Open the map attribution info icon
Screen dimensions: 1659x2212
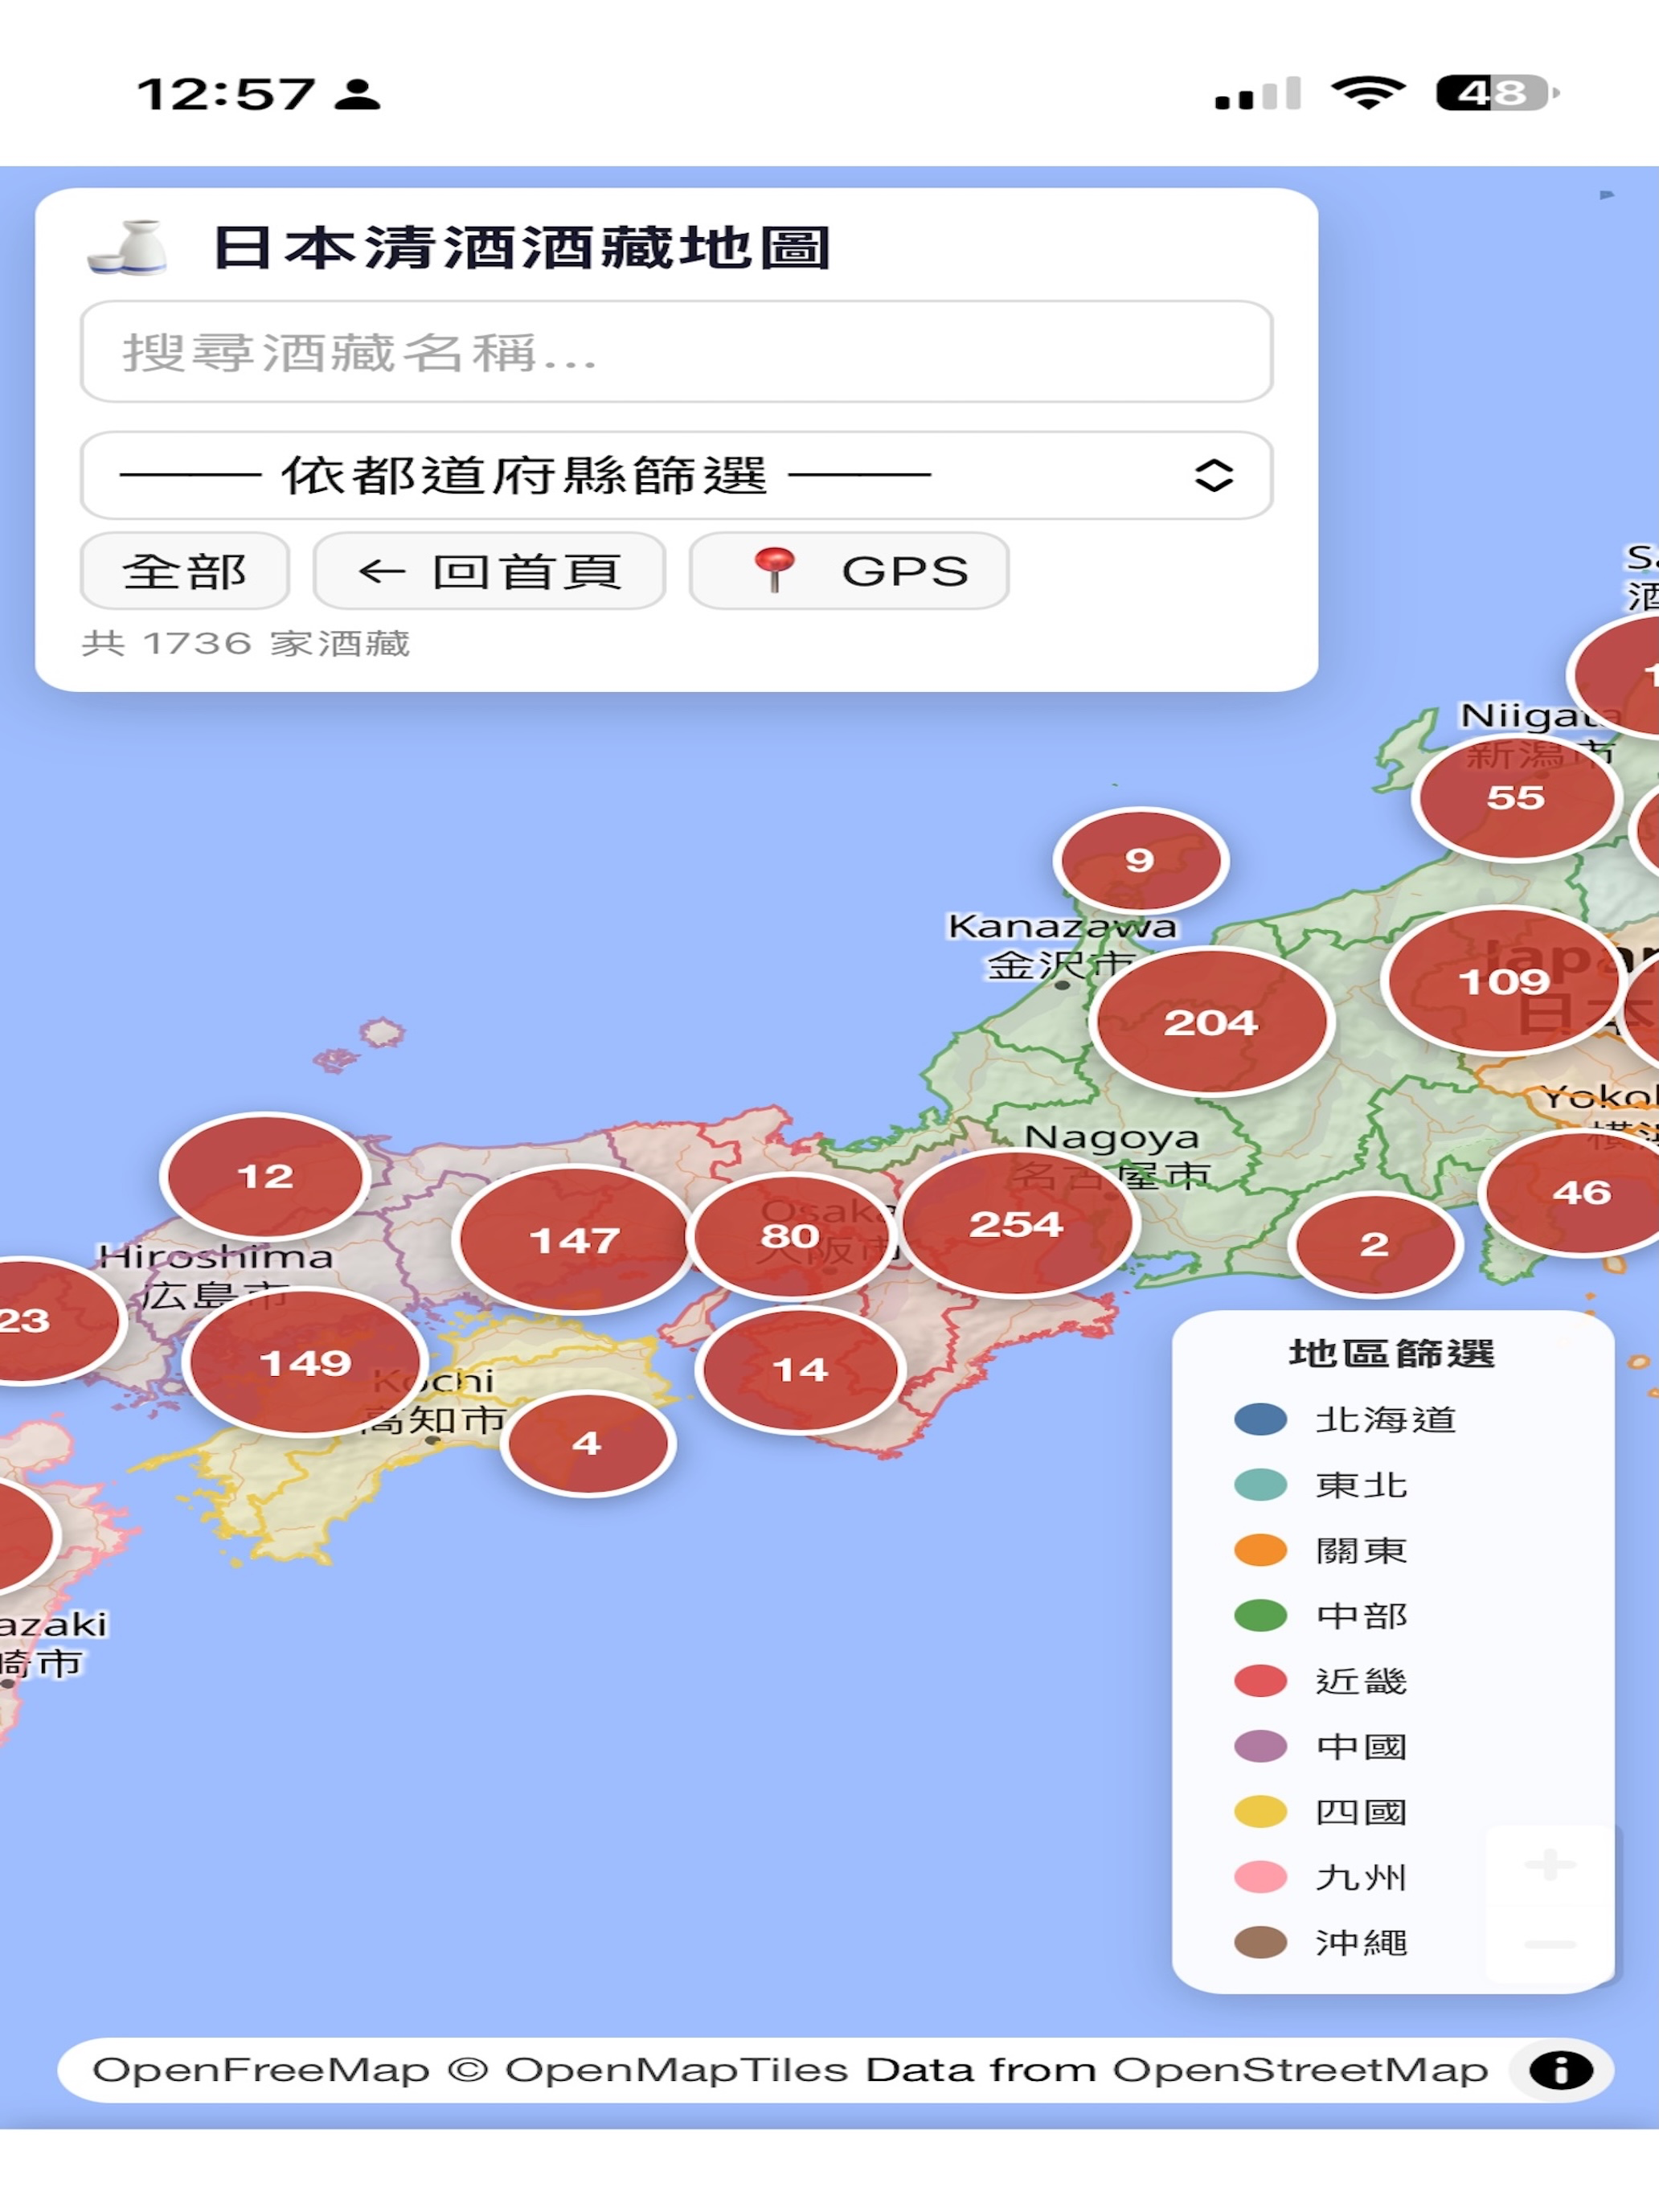pyautogui.click(x=1560, y=2070)
